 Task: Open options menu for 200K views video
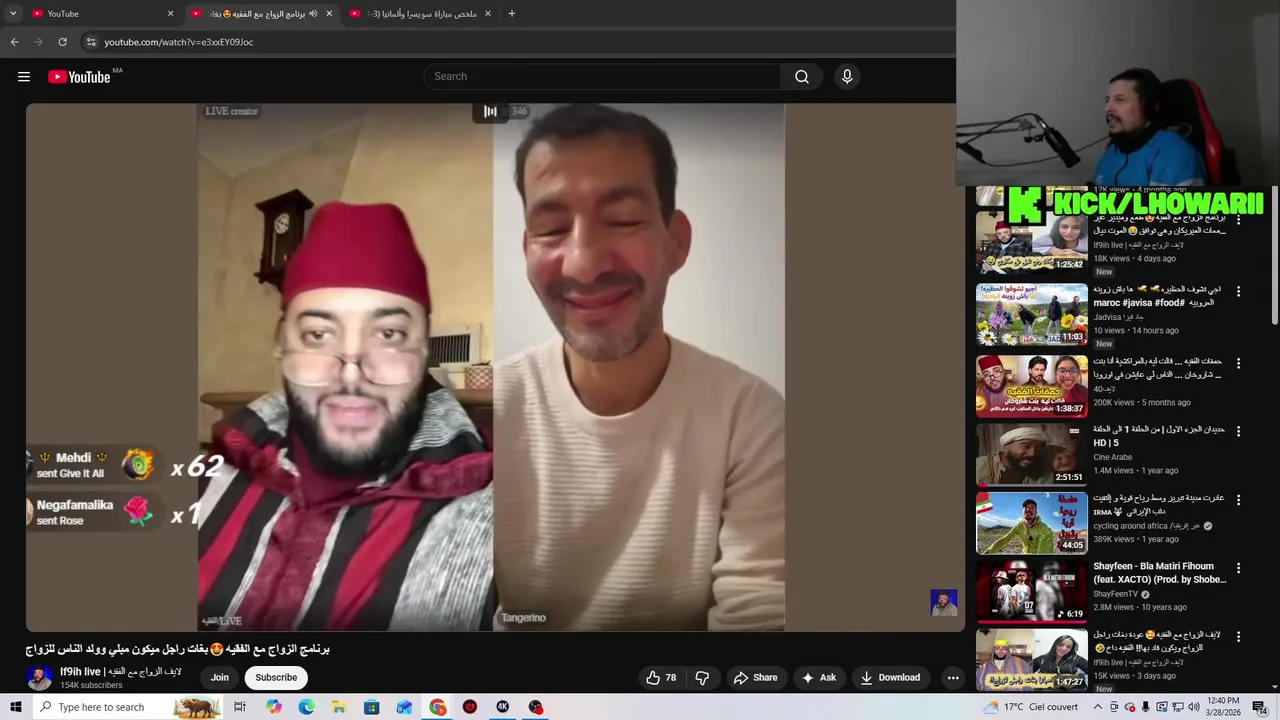pyautogui.click(x=1238, y=363)
